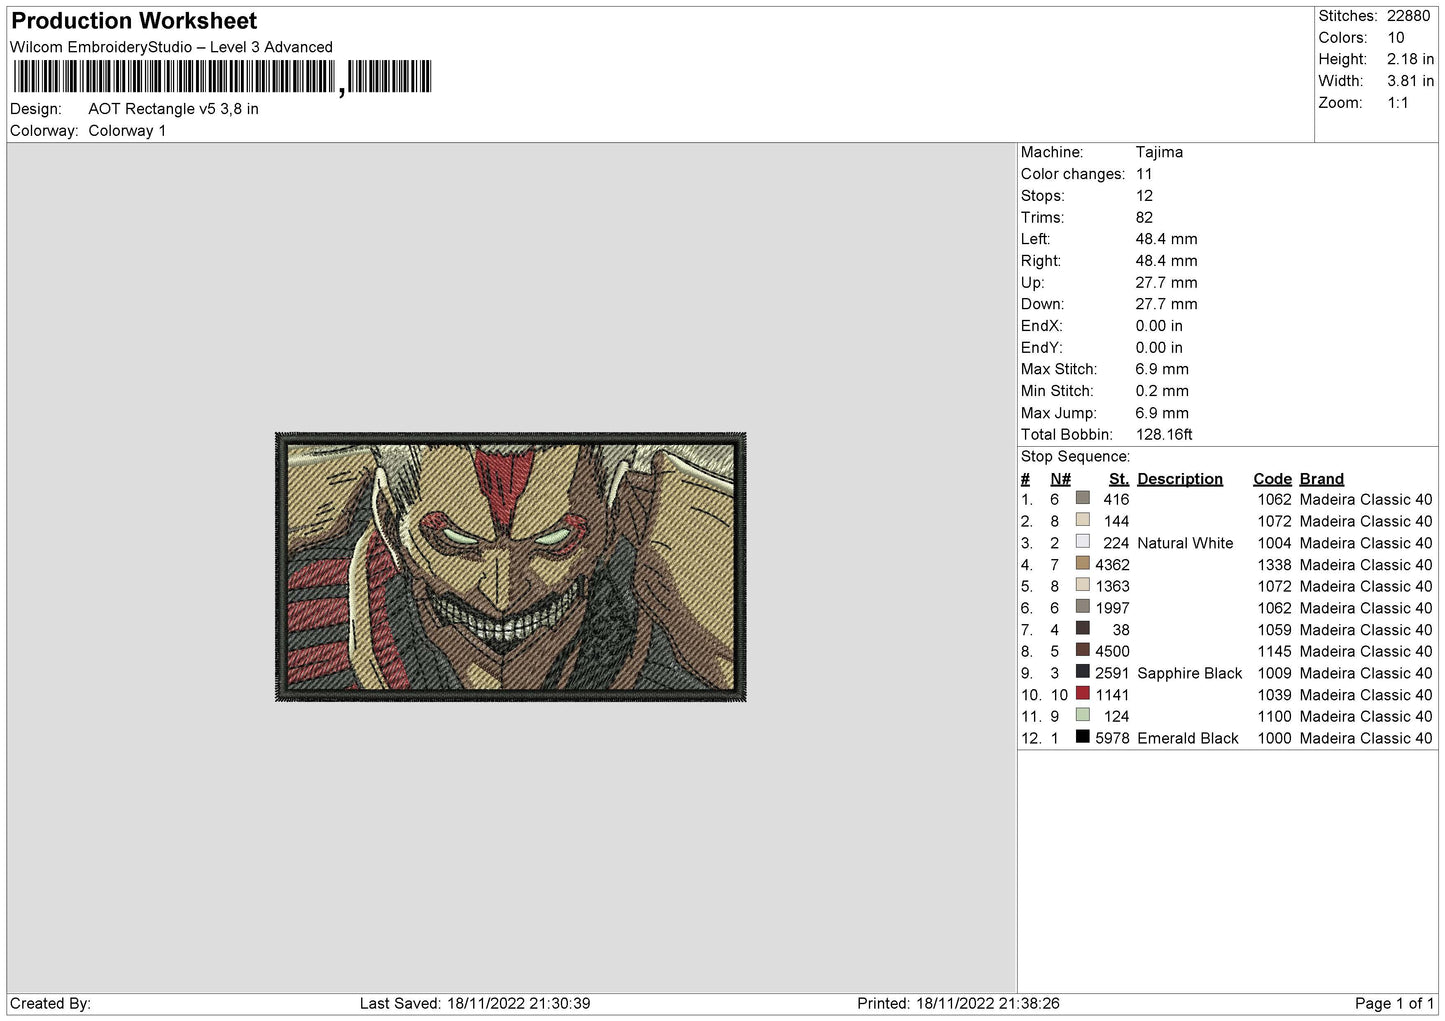The image size is (1445, 1021).
Task: Click the Color changes value '11'
Action: pos(1144,174)
